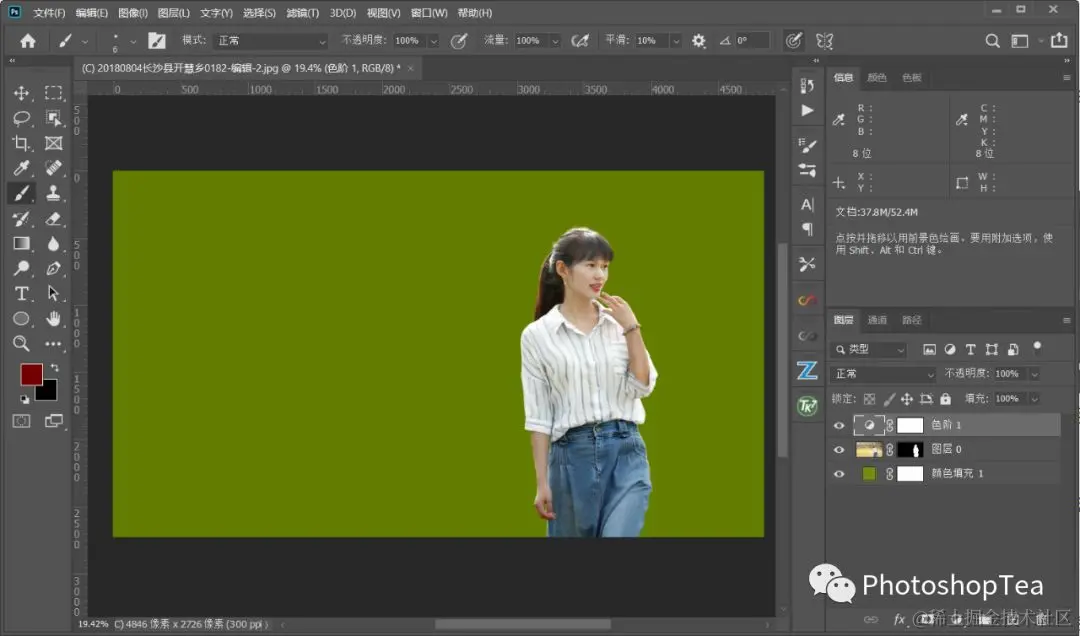Open the brush smoothing options gear
Screen dimensions: 1080x636
point(698,41)
